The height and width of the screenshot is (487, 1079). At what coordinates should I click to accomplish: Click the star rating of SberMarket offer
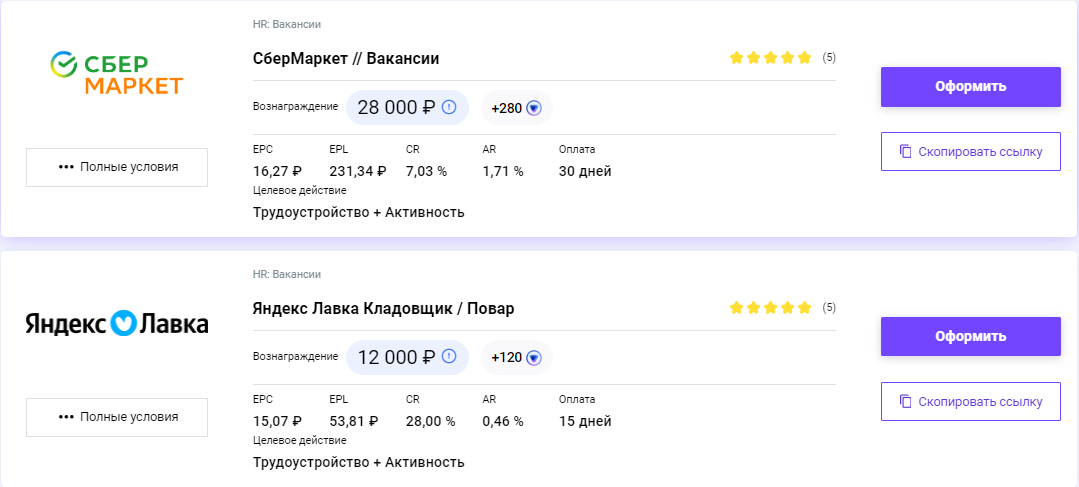[x=770, y=58]
